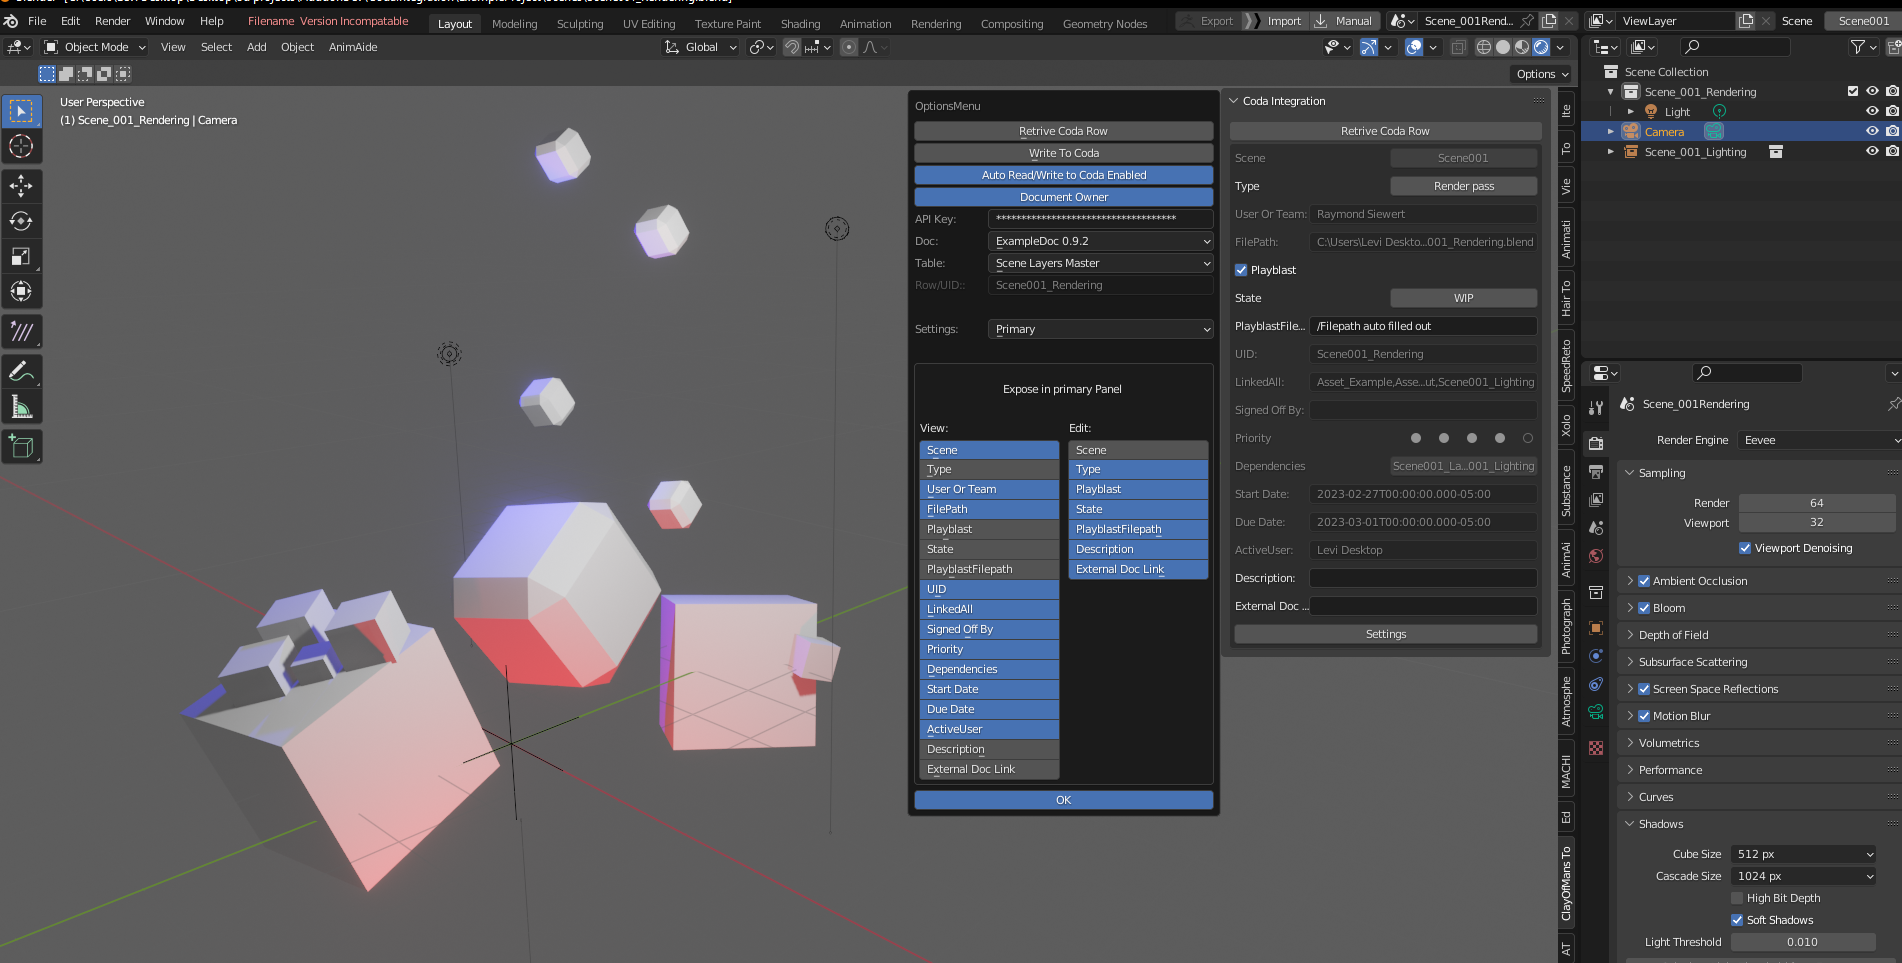Toggle Soft Shadows under Shadows
The image size is (1902, 963).
click(1739, 919)
